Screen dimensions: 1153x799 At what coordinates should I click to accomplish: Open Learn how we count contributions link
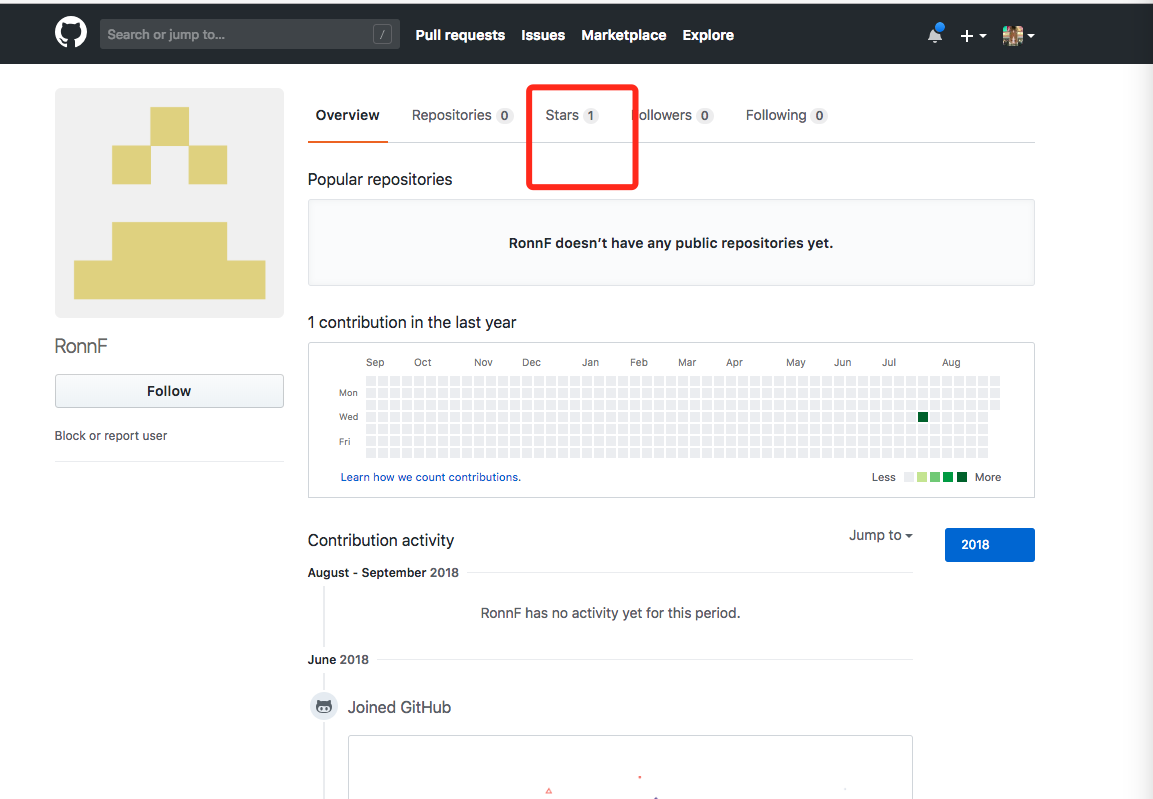pyautogui.click(x=430, y=477)
